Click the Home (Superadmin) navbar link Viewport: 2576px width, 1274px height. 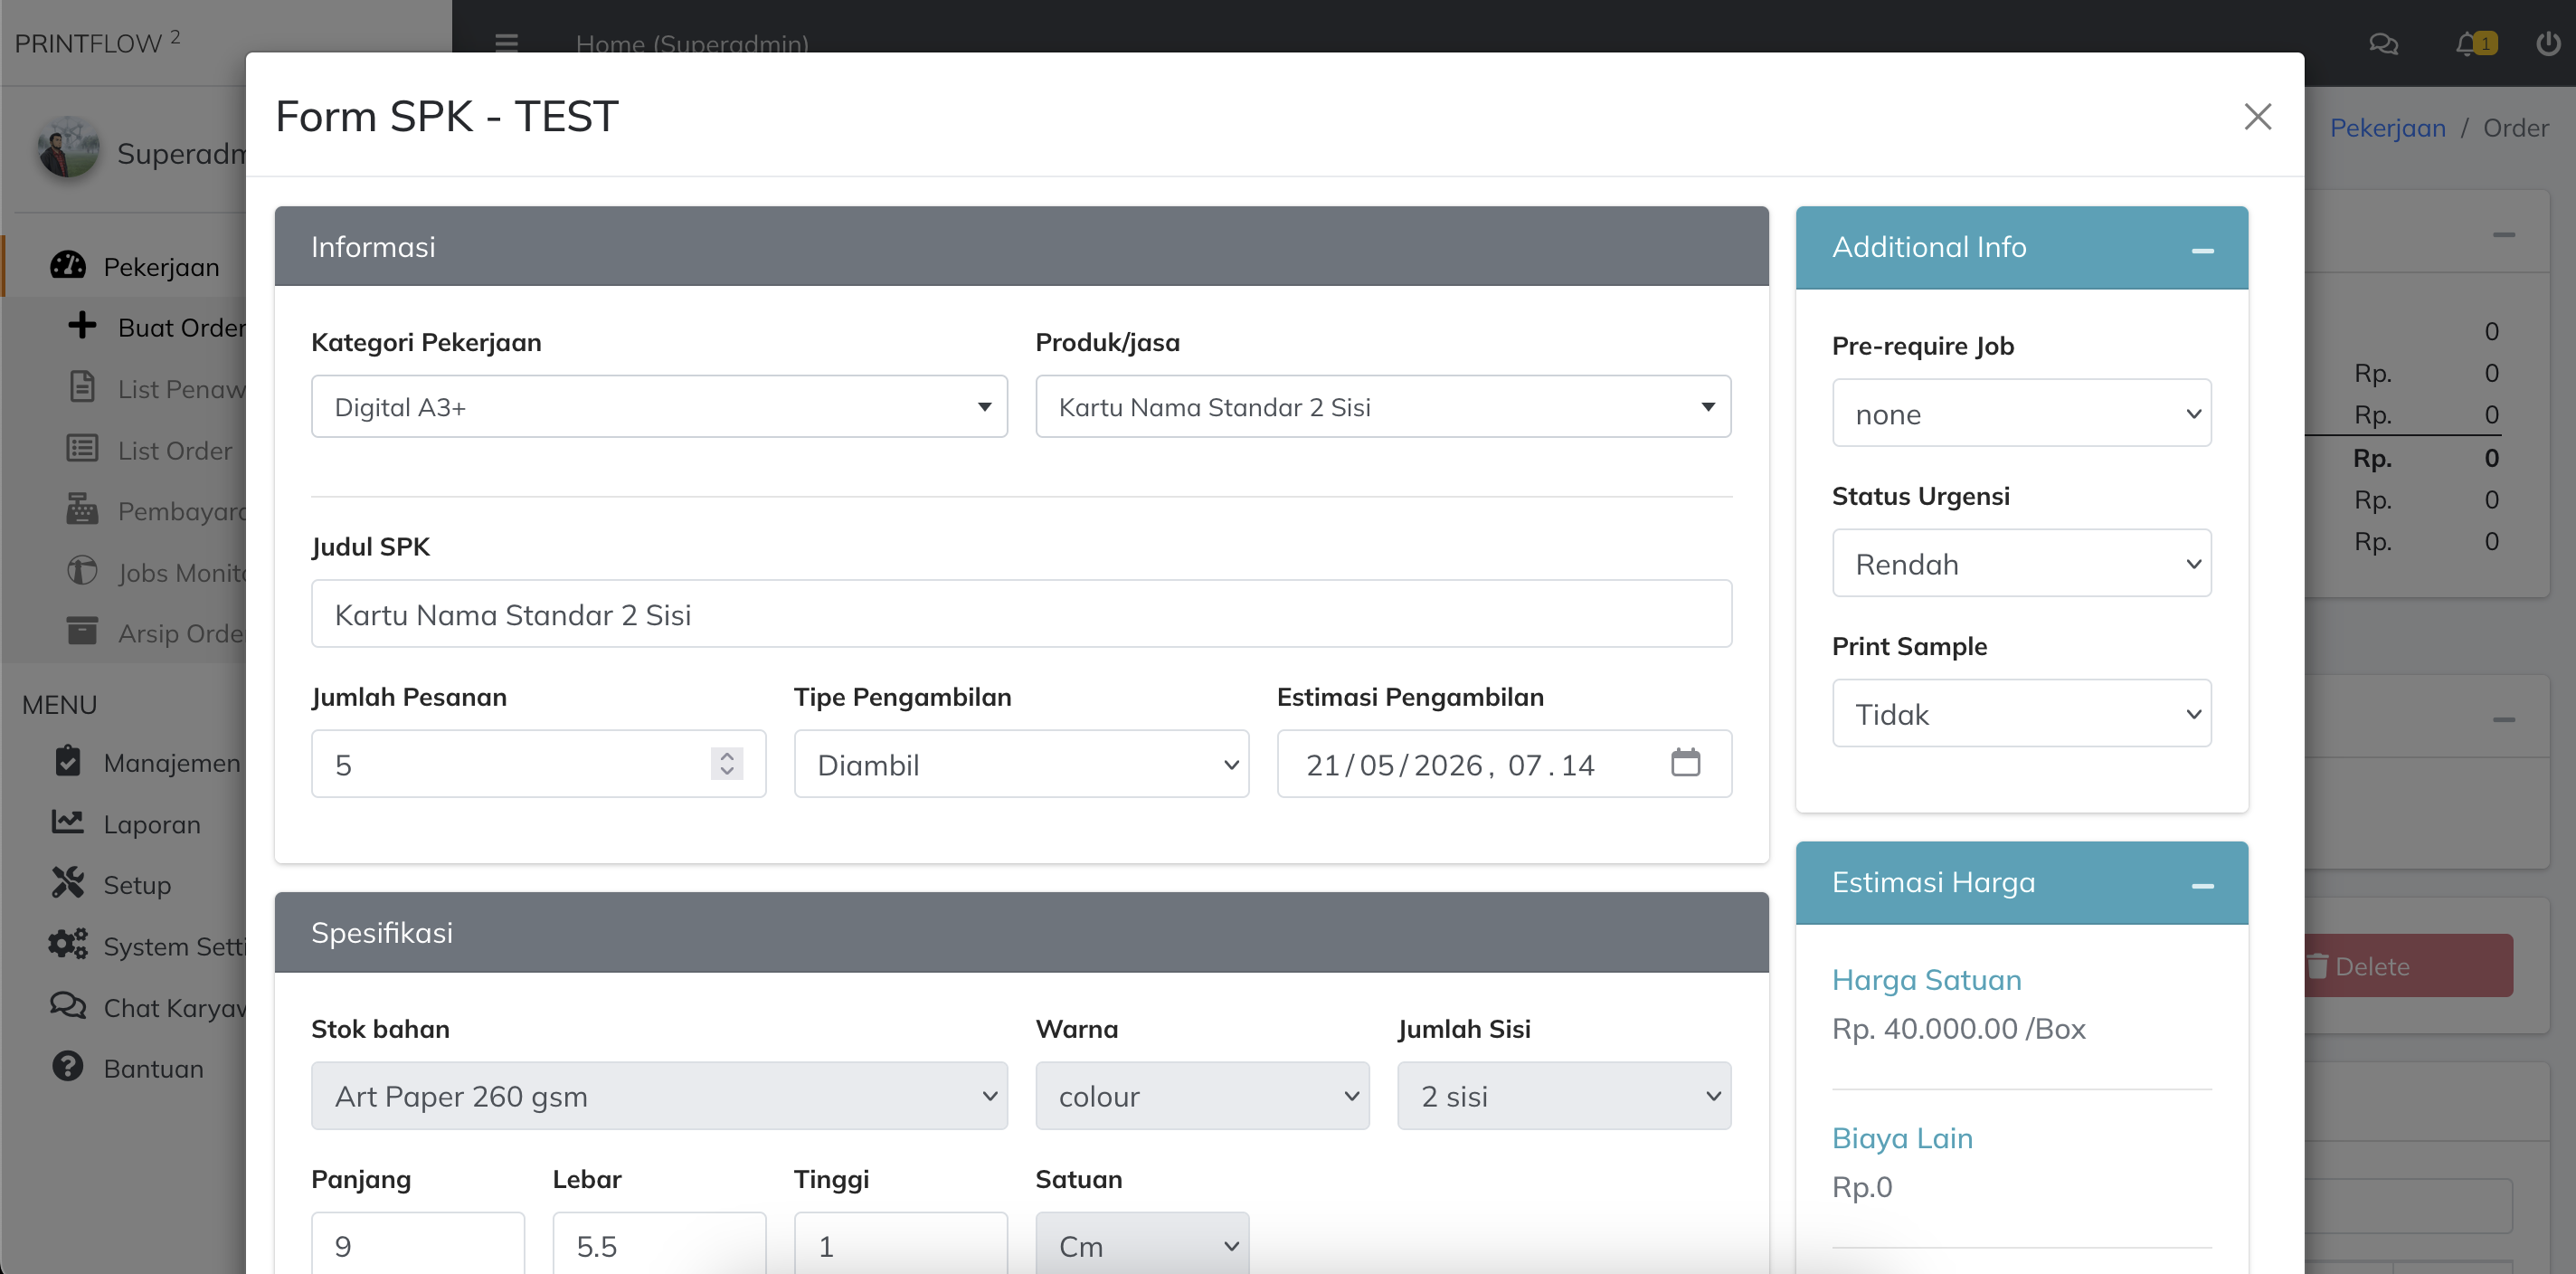click(692, 44)
